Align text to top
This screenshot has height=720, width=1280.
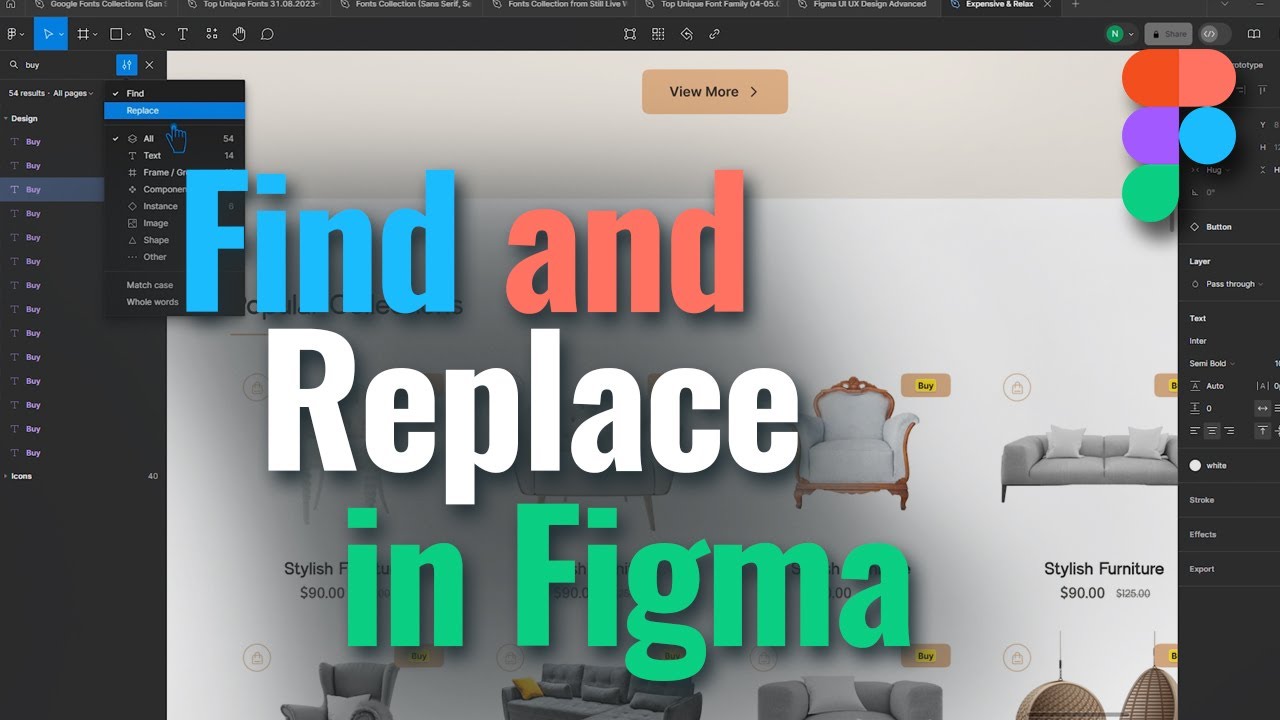tap(1263, 431)
